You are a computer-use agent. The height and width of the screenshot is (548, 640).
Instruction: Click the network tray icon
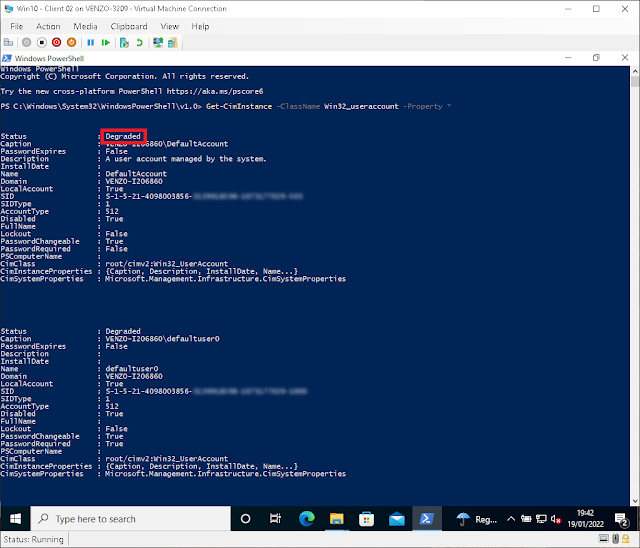(x=541, y=519)
